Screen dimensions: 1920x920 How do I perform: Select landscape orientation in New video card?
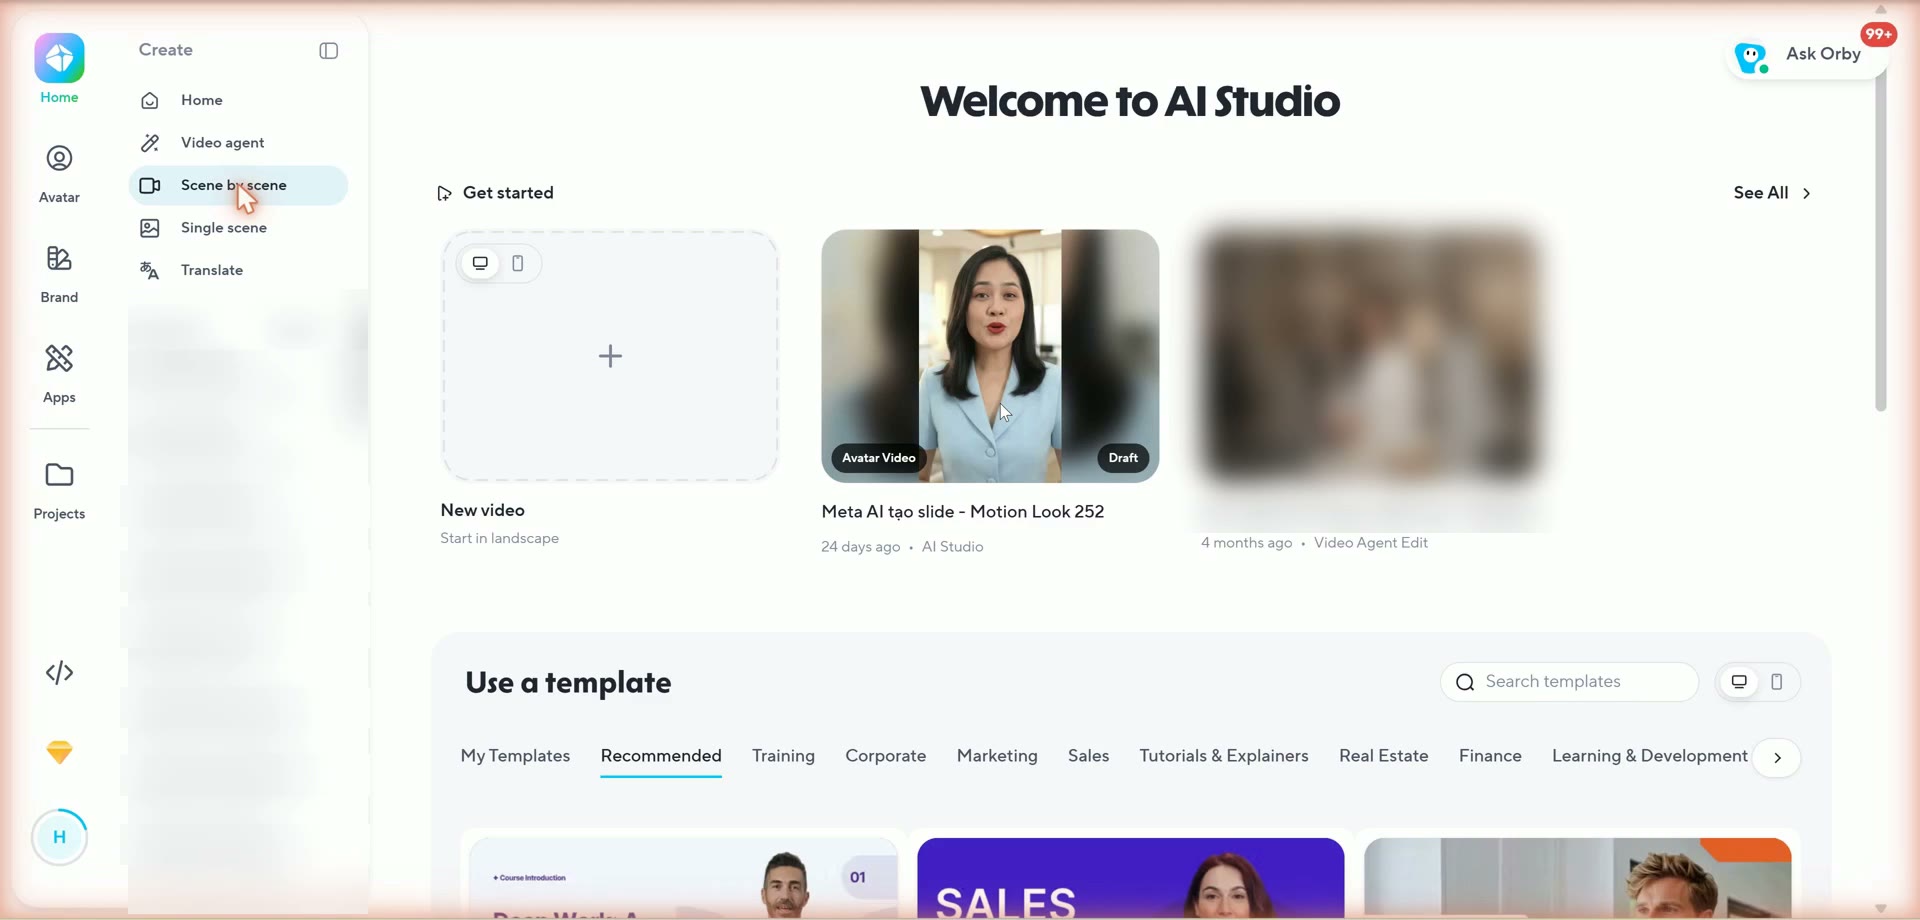pyautogui.click(x=480, y=263)
